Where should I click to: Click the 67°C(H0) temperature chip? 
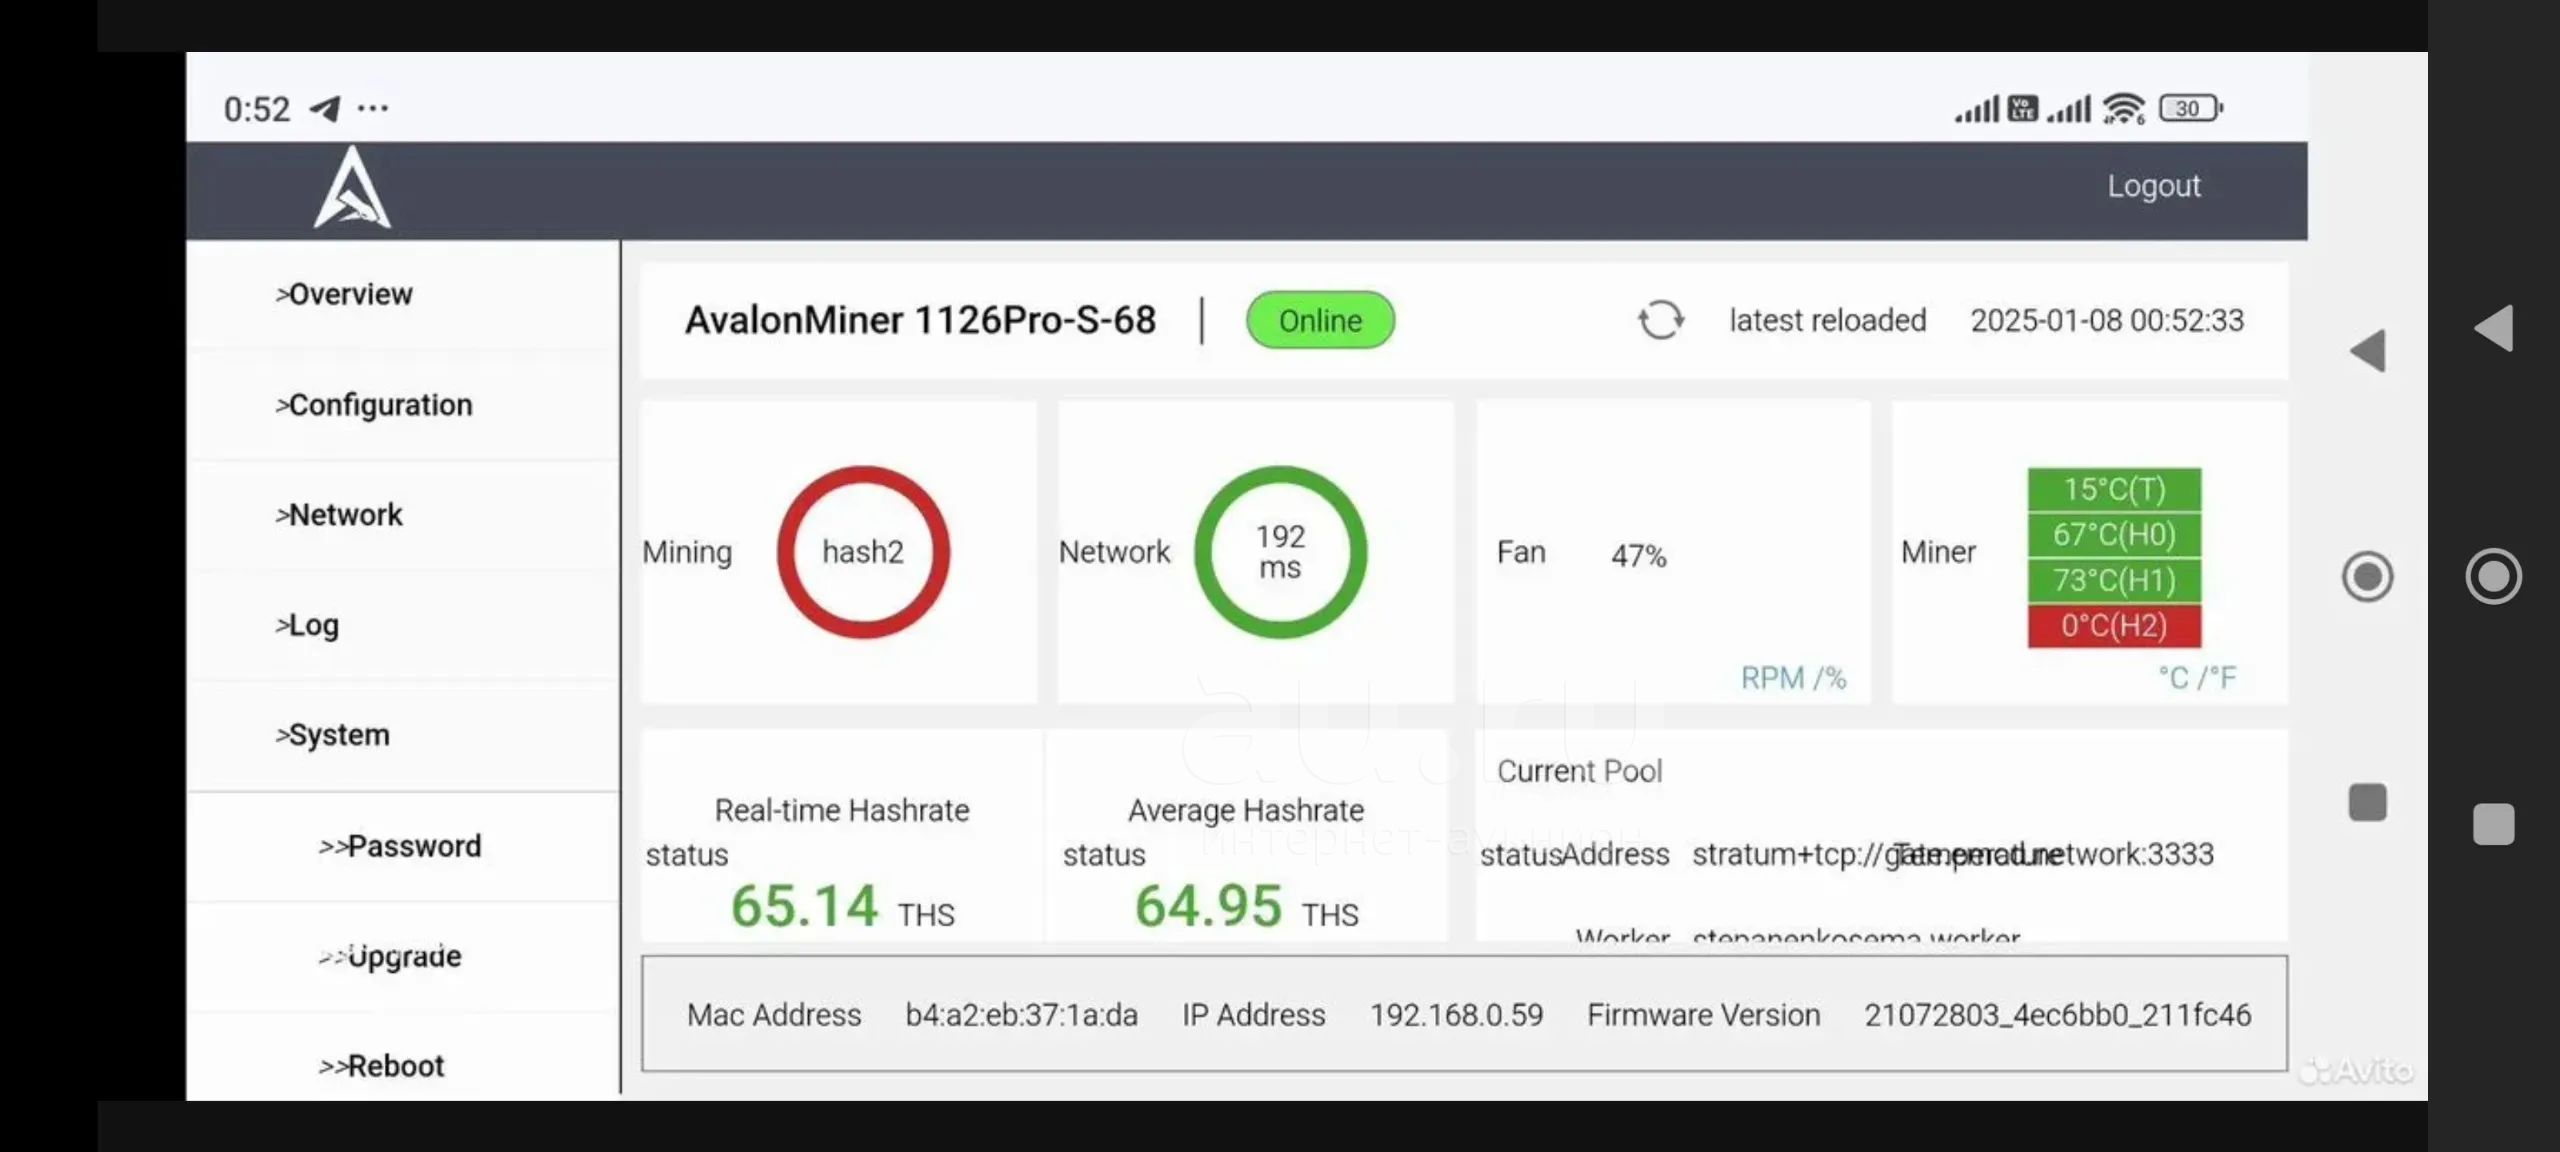[x=2114, y=534]
